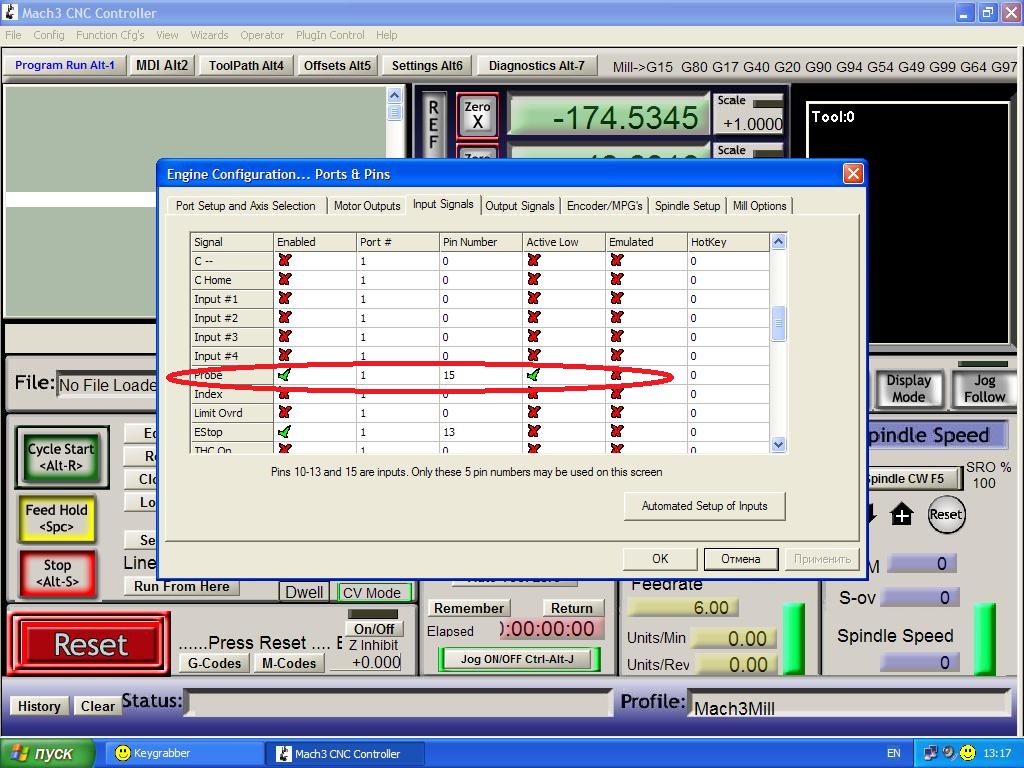
Task: Click the History button
Action: tap(39, 706)
